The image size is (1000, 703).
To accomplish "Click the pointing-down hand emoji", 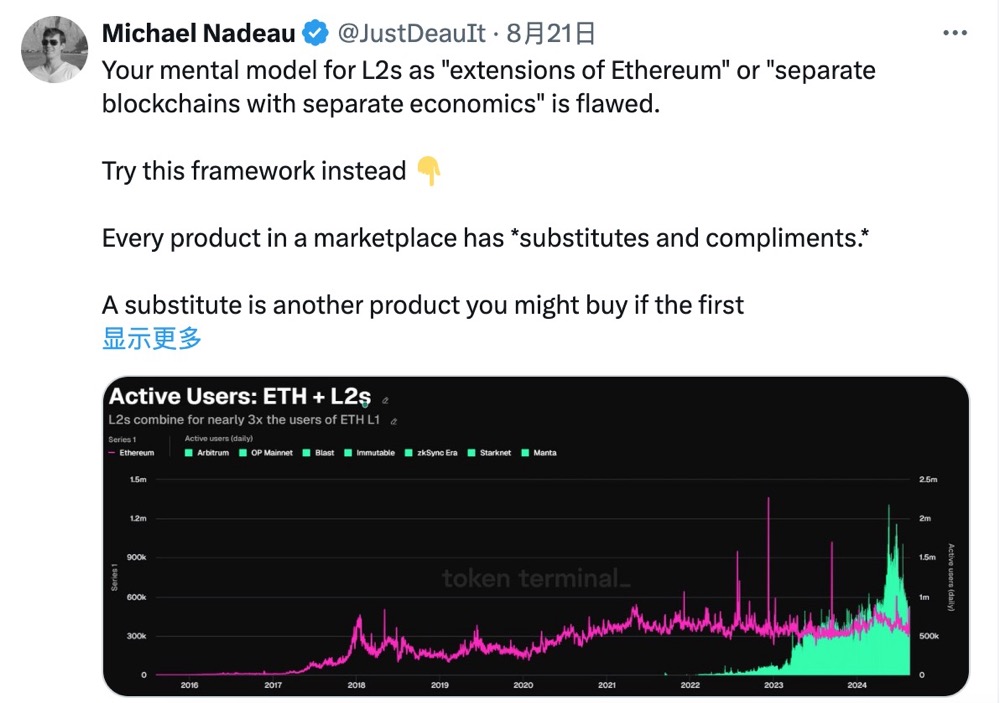I will [428, 171].
